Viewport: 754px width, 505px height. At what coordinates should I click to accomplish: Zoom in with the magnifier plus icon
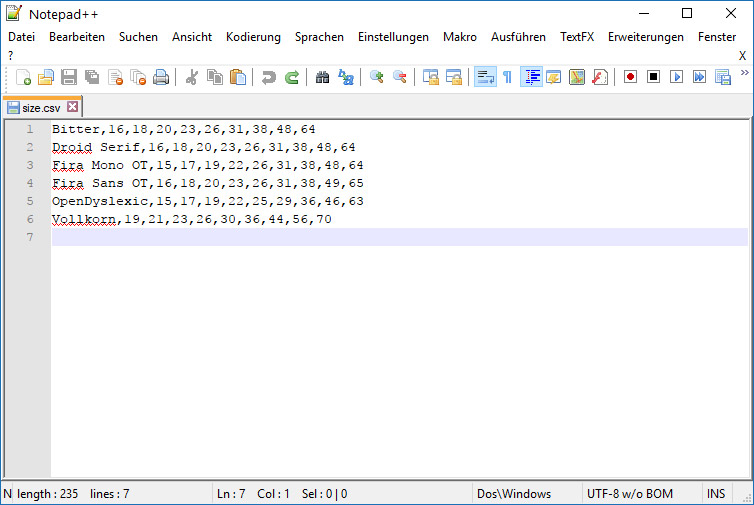pos(377,77)
